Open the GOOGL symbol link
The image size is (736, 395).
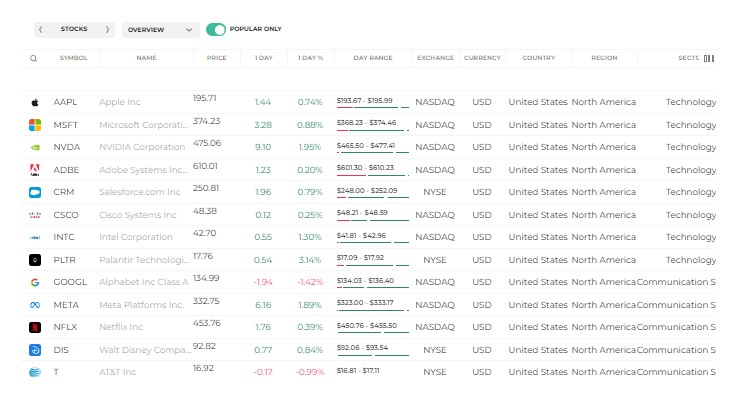70,282
